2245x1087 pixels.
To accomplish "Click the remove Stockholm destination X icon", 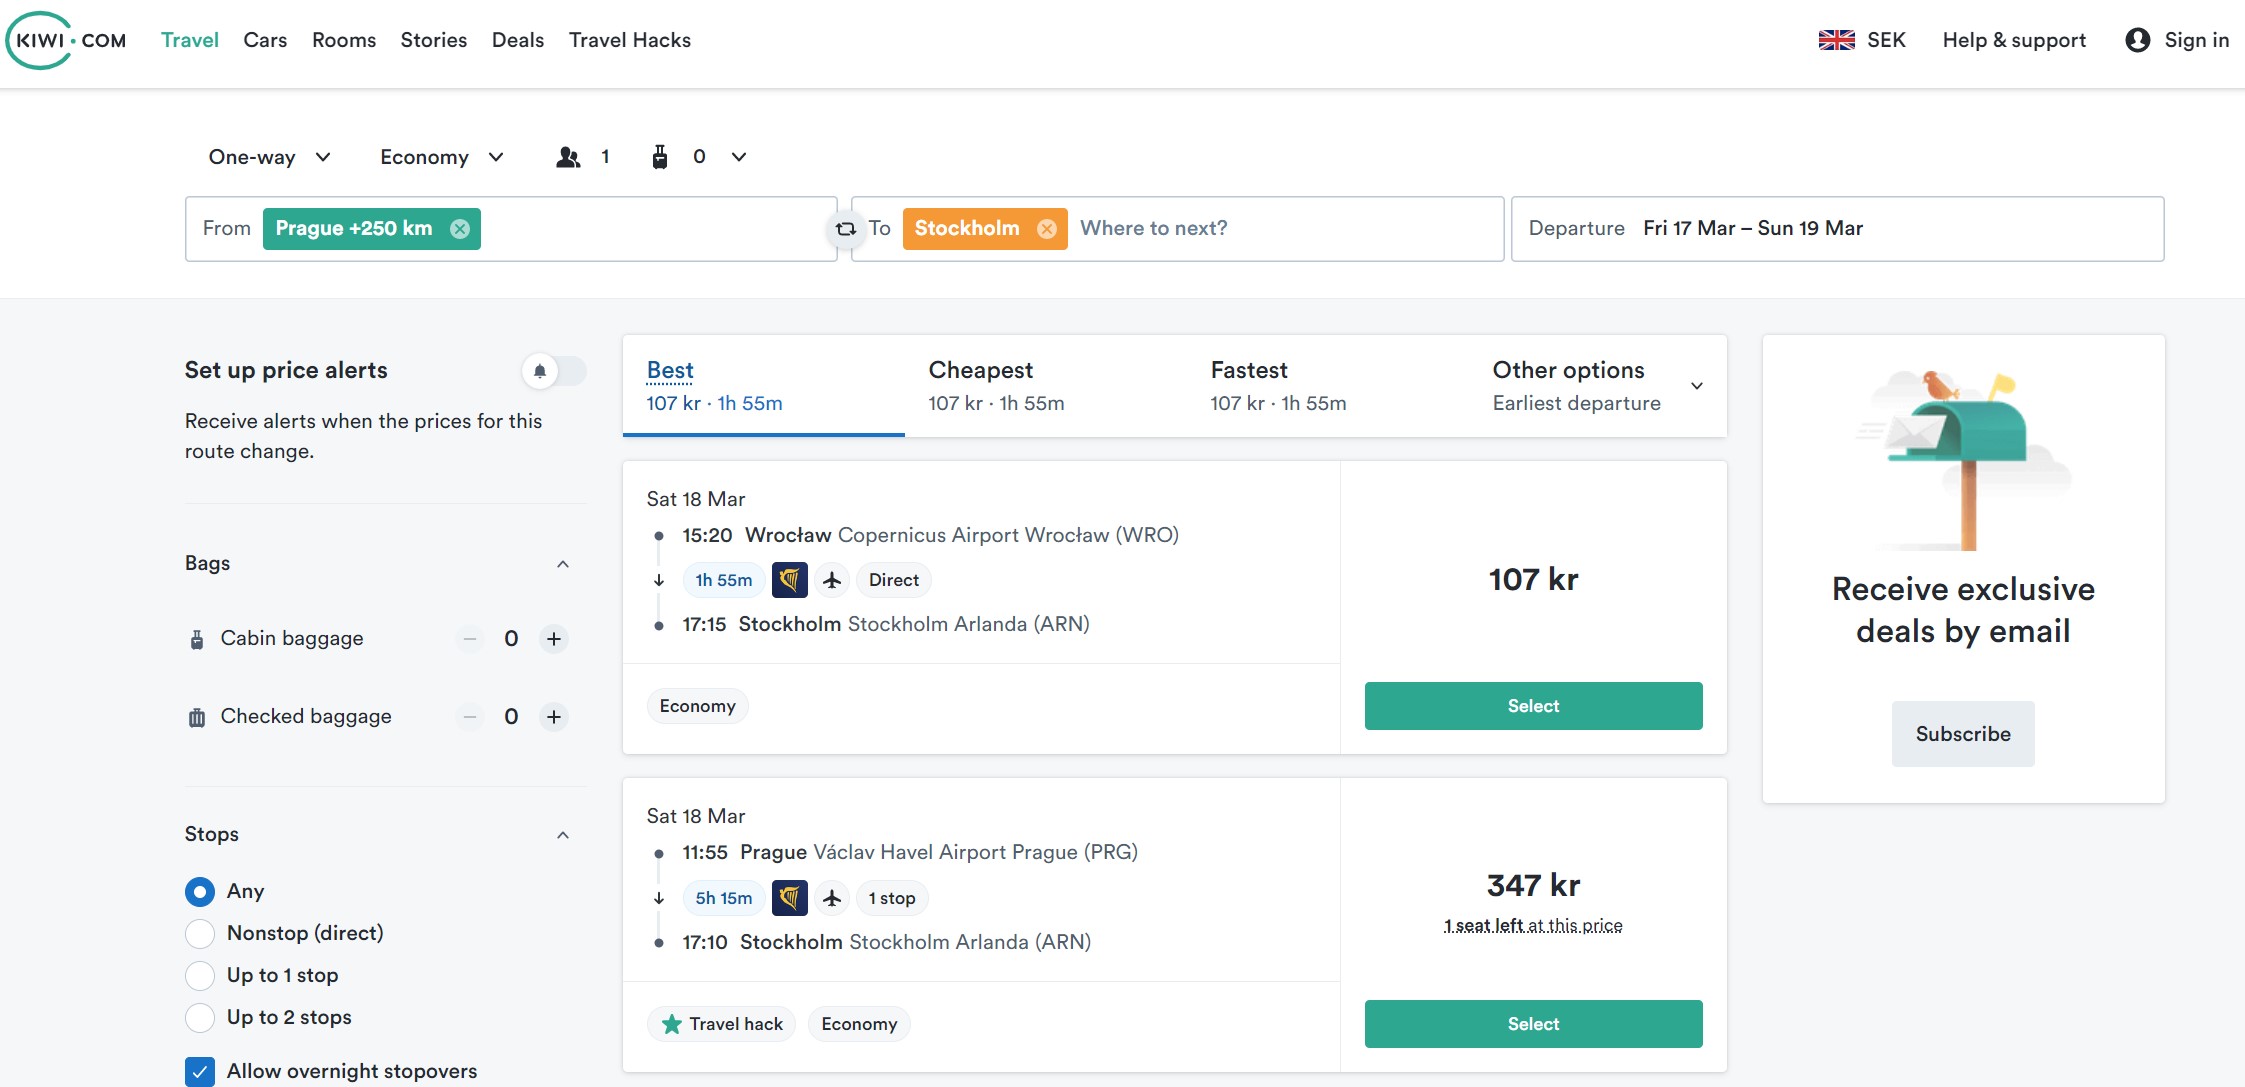I will (1047, 228).
